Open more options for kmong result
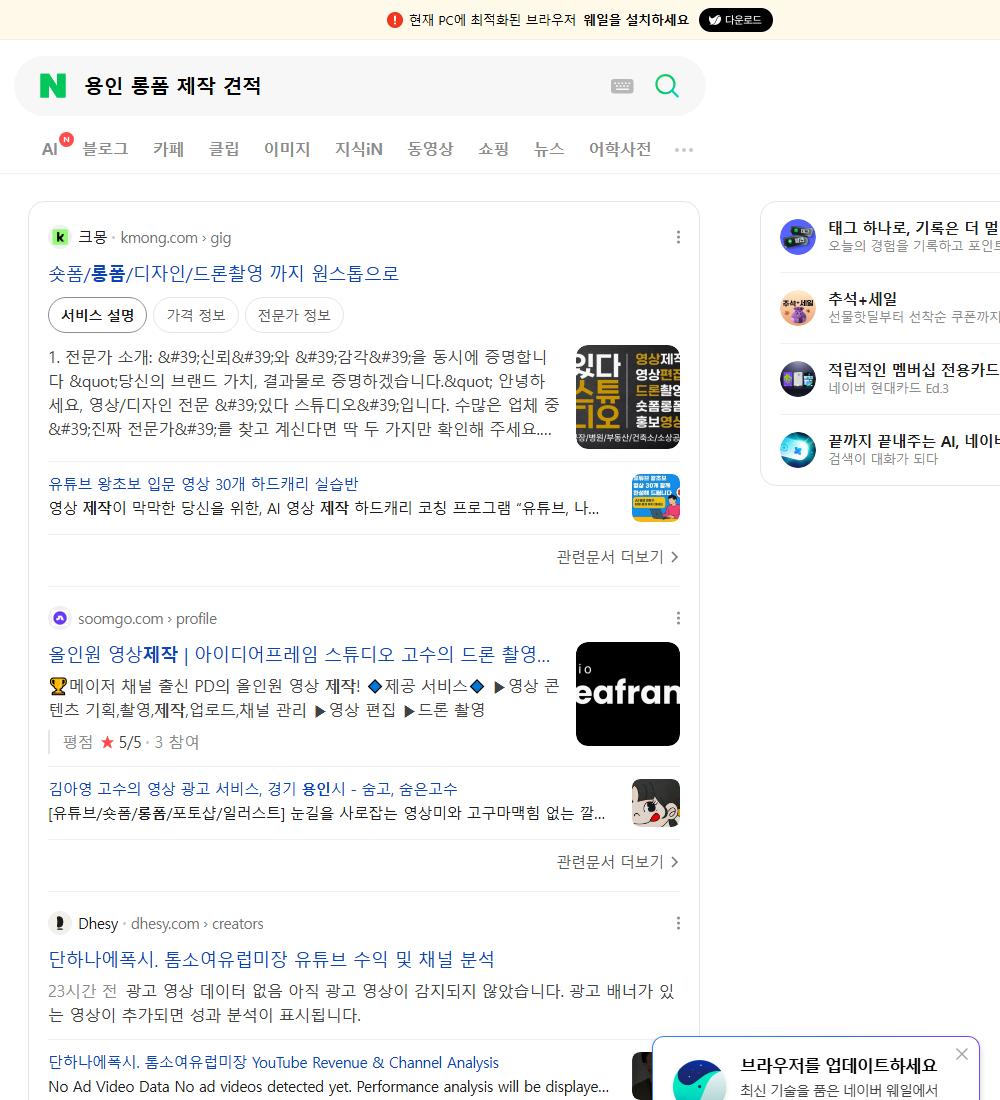1000x1100 pixels. 678,237
